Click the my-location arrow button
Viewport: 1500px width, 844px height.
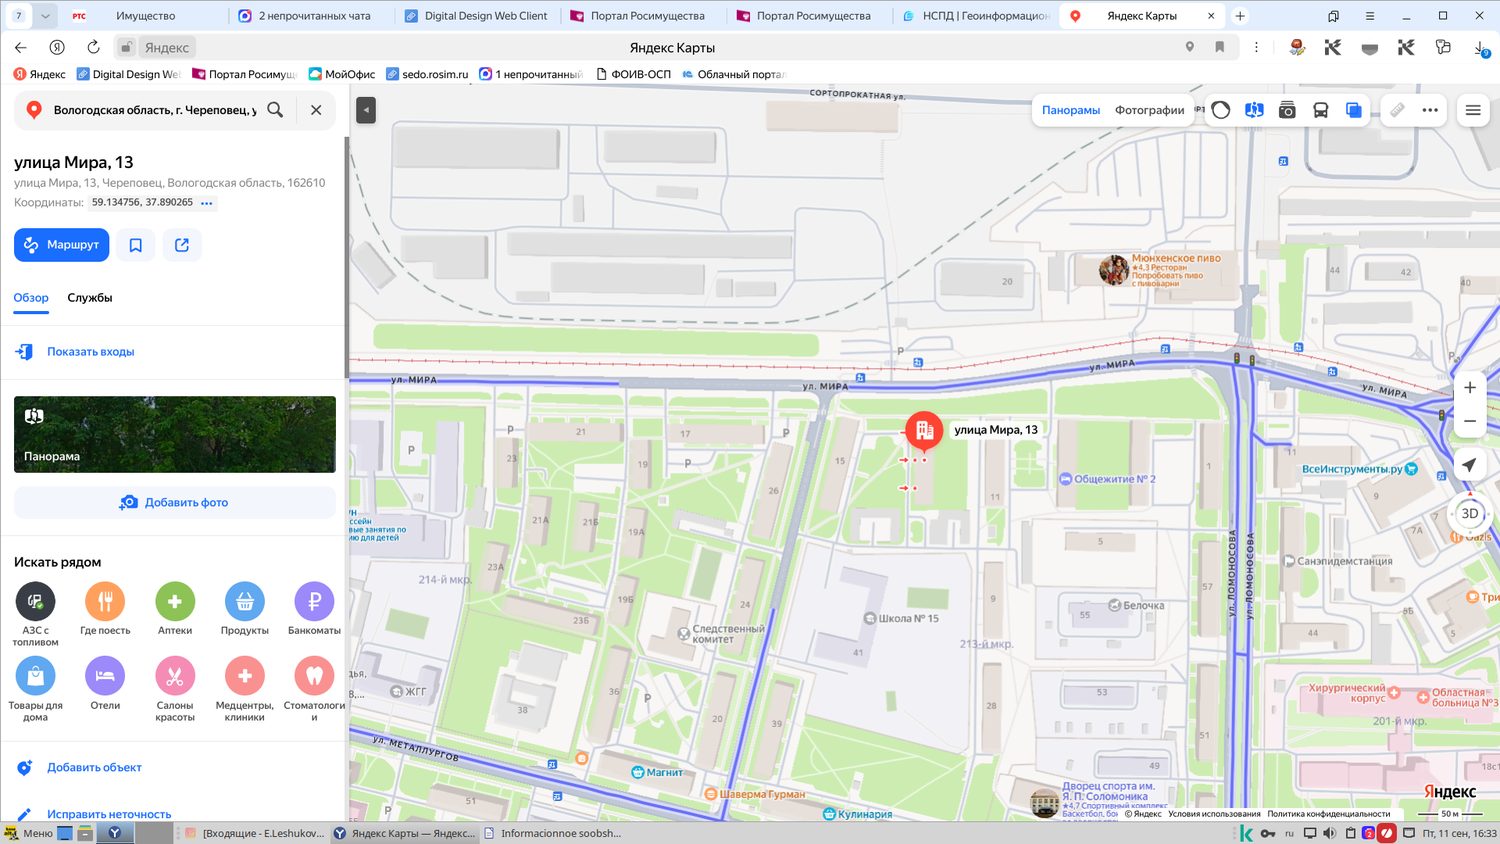point(1469,465)
